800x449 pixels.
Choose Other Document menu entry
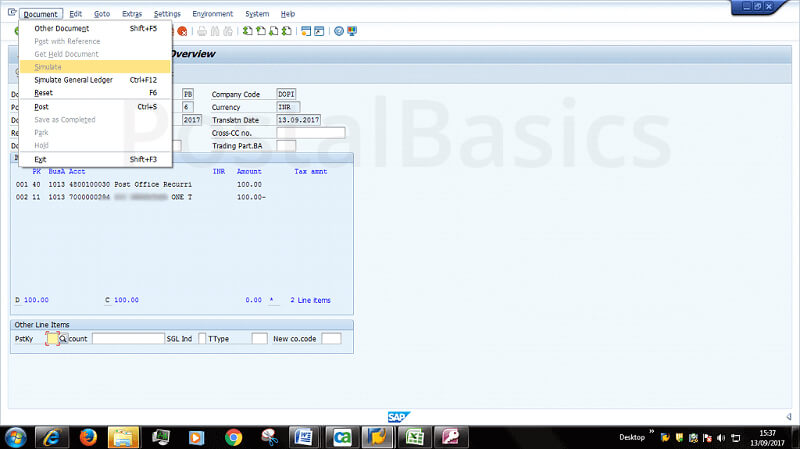(62, 29)
